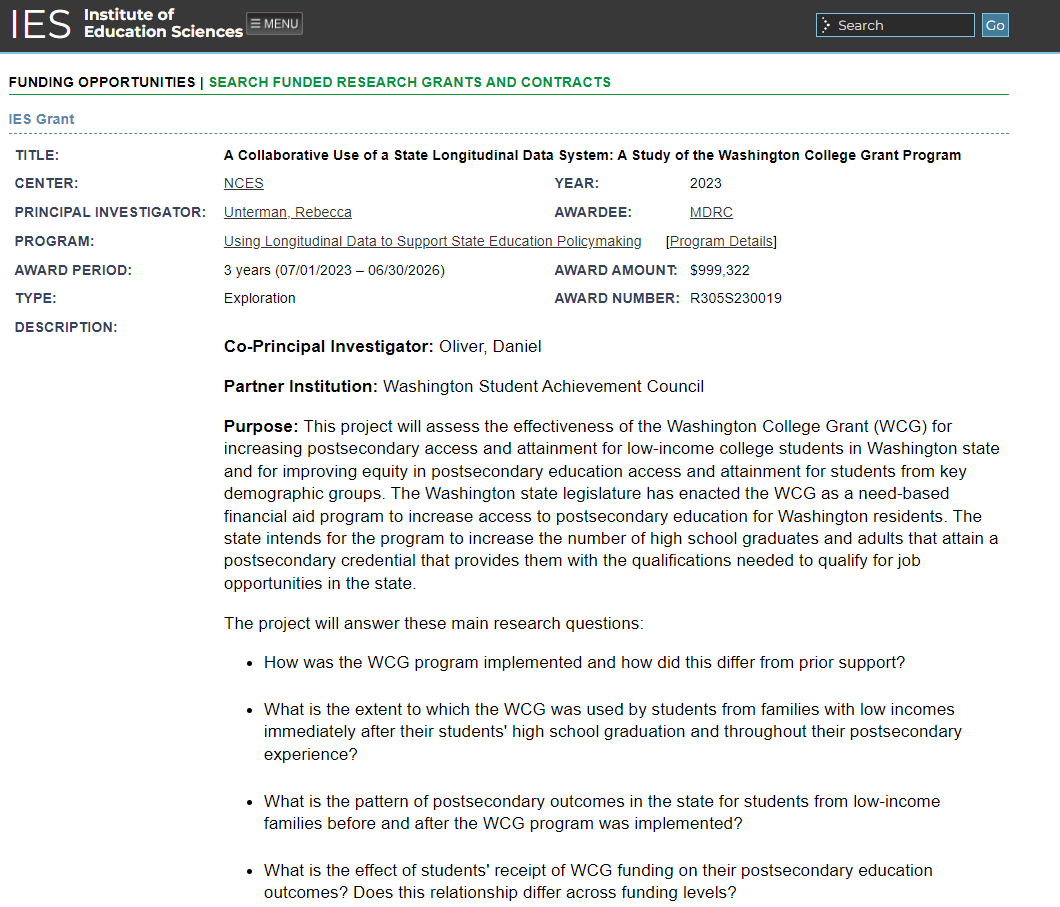Open the MDRC awardee link

[710, 212]
